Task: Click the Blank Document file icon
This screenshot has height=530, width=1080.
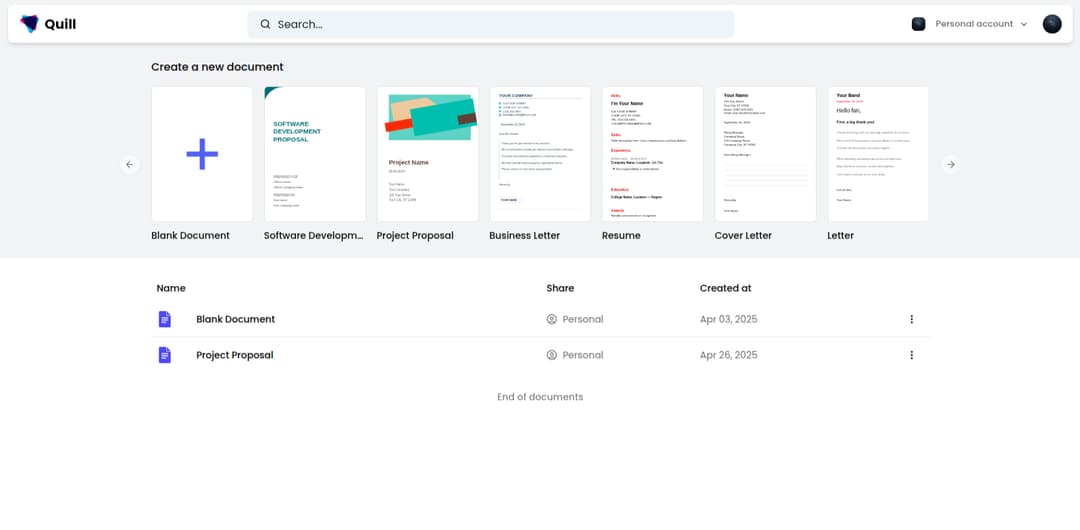Action: click(165, 319)
